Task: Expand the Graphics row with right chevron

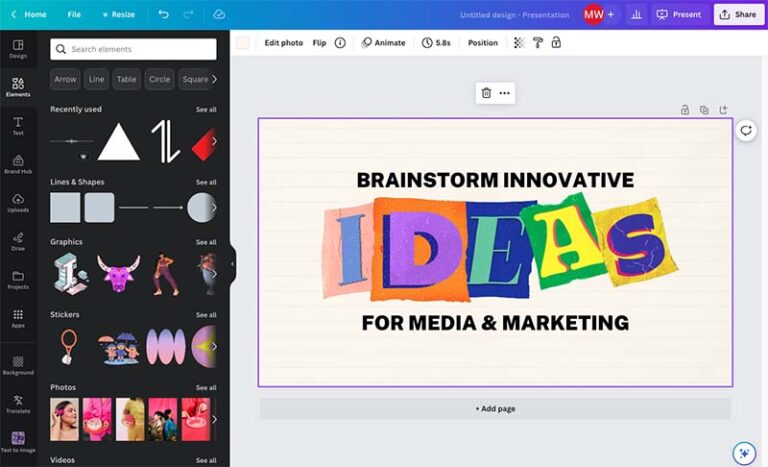Action: [214, 274]
